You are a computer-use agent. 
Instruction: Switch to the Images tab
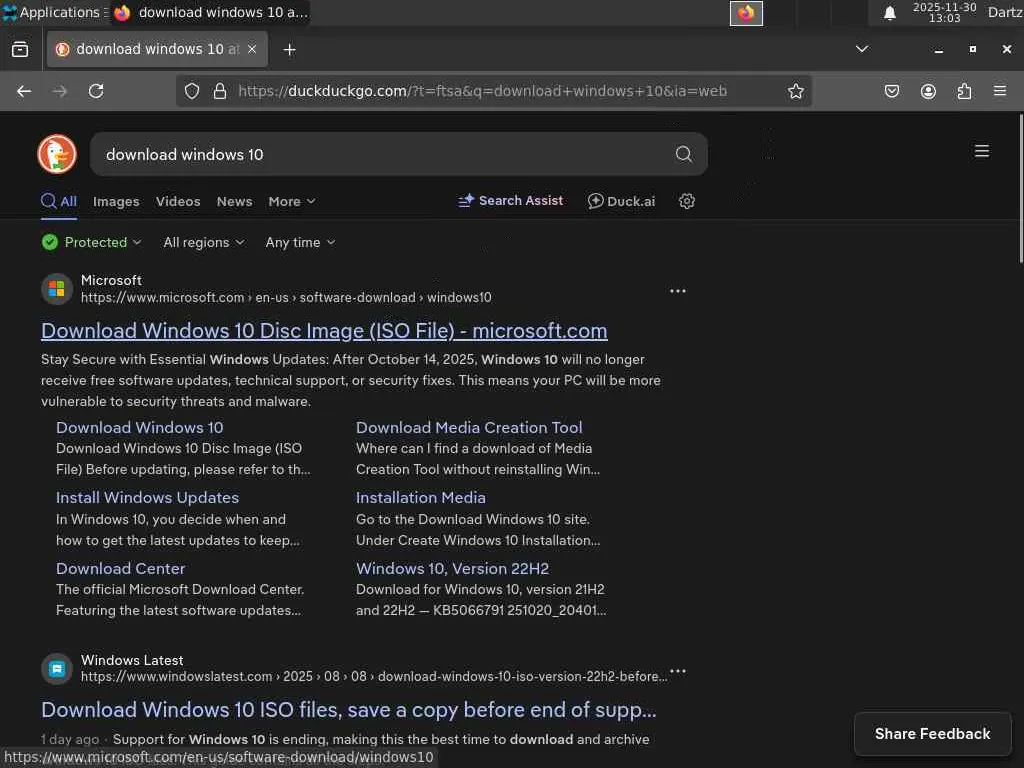point(116,202)
